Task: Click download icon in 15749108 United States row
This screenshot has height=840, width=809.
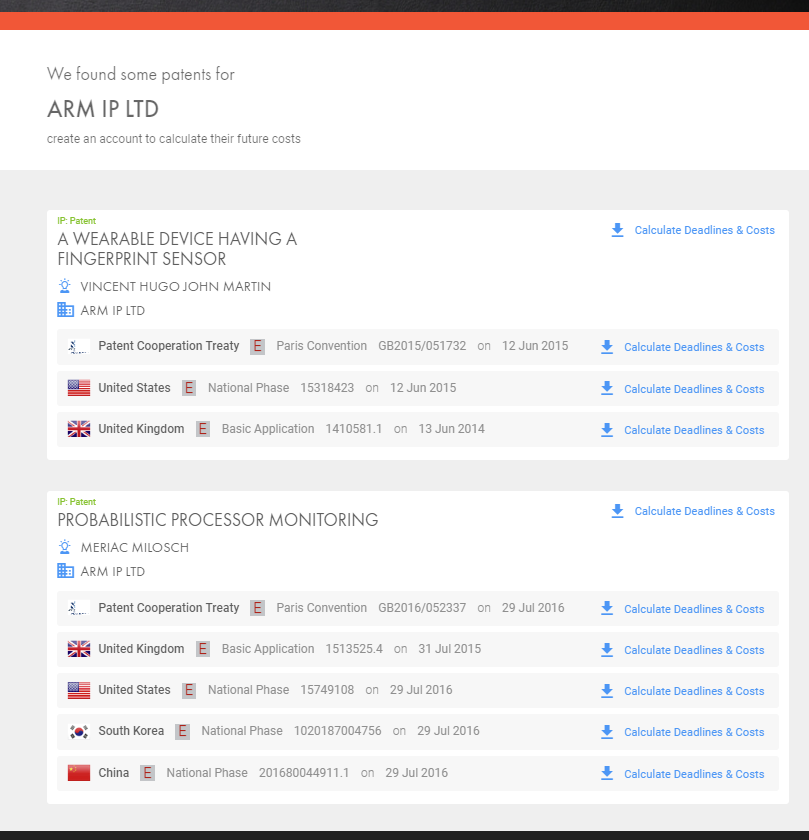Action: tap(606, 691)
